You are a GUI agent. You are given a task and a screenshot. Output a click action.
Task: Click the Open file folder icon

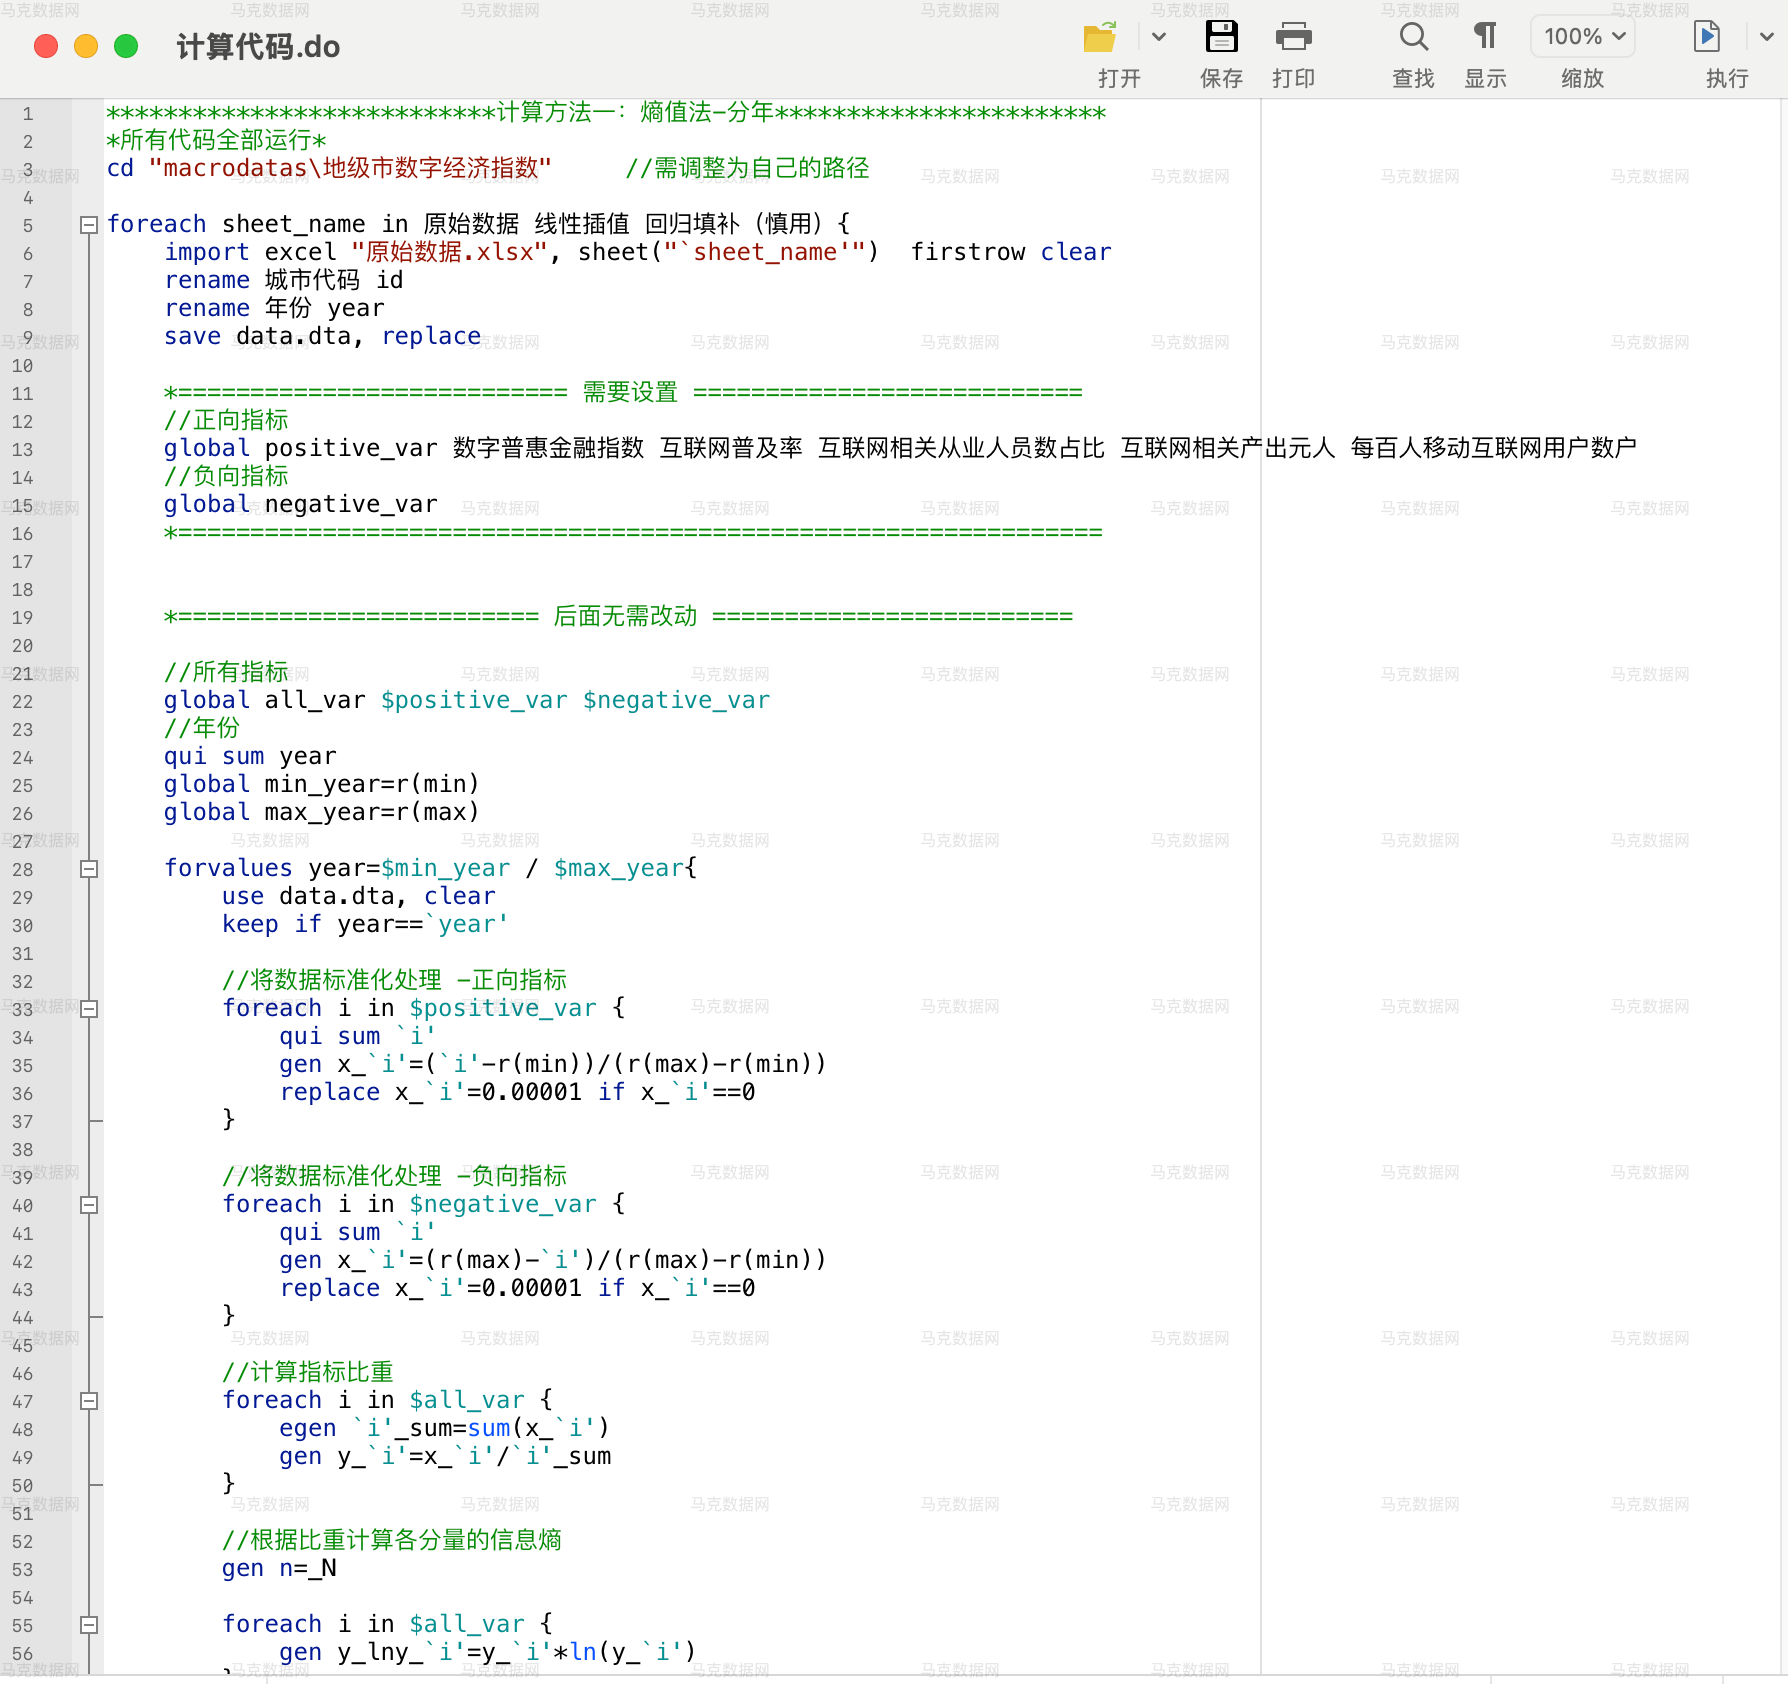tap(1100, 38)
